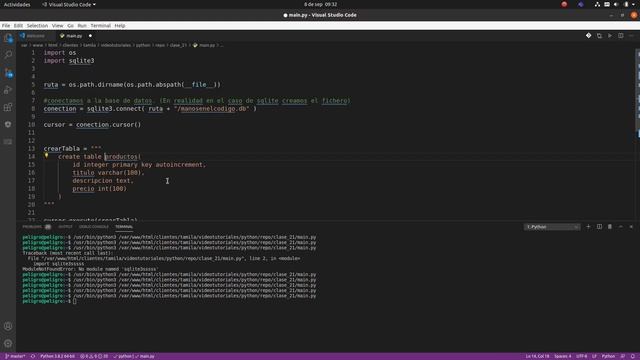640x360 pixels.
Task: Open the Help menu
Action: [x=120, y=26]
